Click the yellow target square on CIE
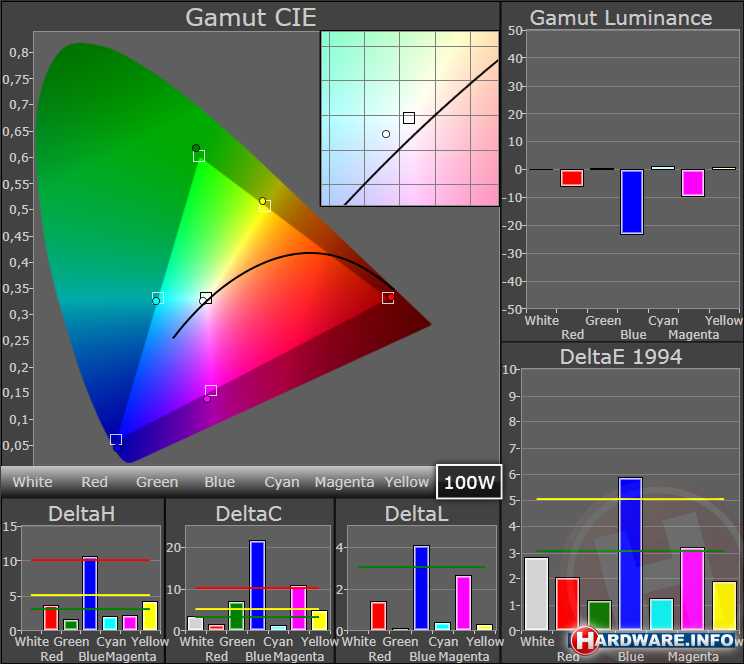The width and height of the screenshot is (744, 664). 265,206
